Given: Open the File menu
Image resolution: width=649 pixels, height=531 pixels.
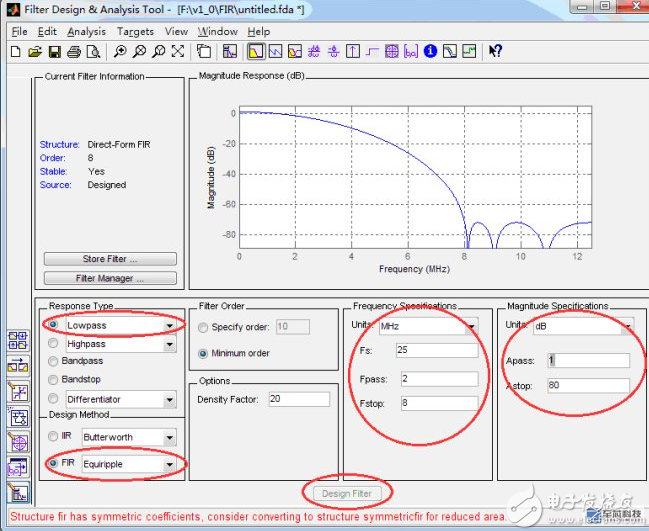Looking at the screenshot, I should point(19,31).
